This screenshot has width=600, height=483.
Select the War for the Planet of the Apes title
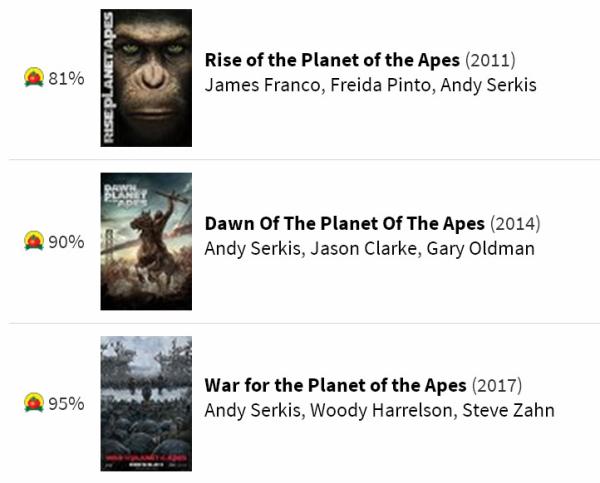pos(335,385)
